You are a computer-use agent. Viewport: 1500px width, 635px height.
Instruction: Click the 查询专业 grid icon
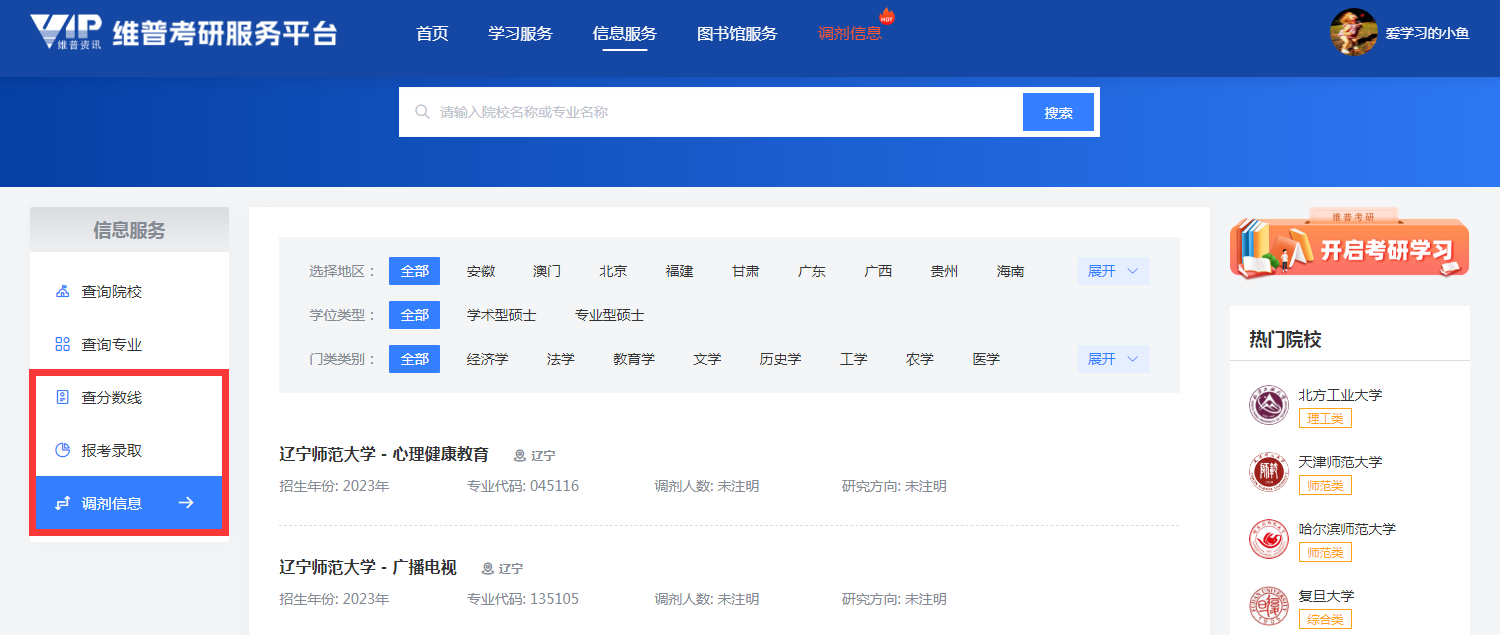[62, 345]
